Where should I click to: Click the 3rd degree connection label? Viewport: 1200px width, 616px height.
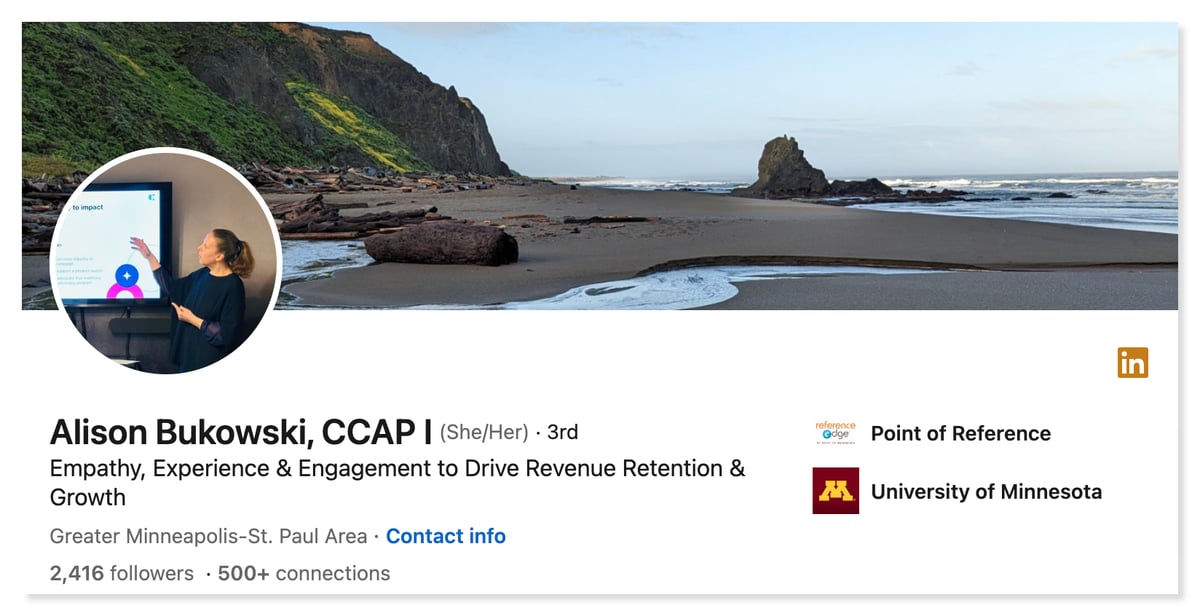(563, 432)
